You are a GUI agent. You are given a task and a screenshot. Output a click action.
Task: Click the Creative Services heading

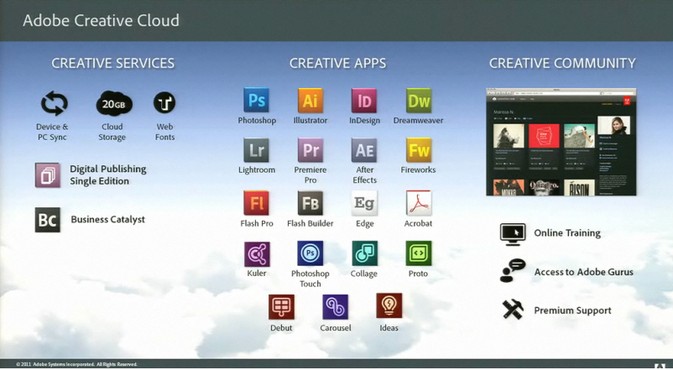113,63
